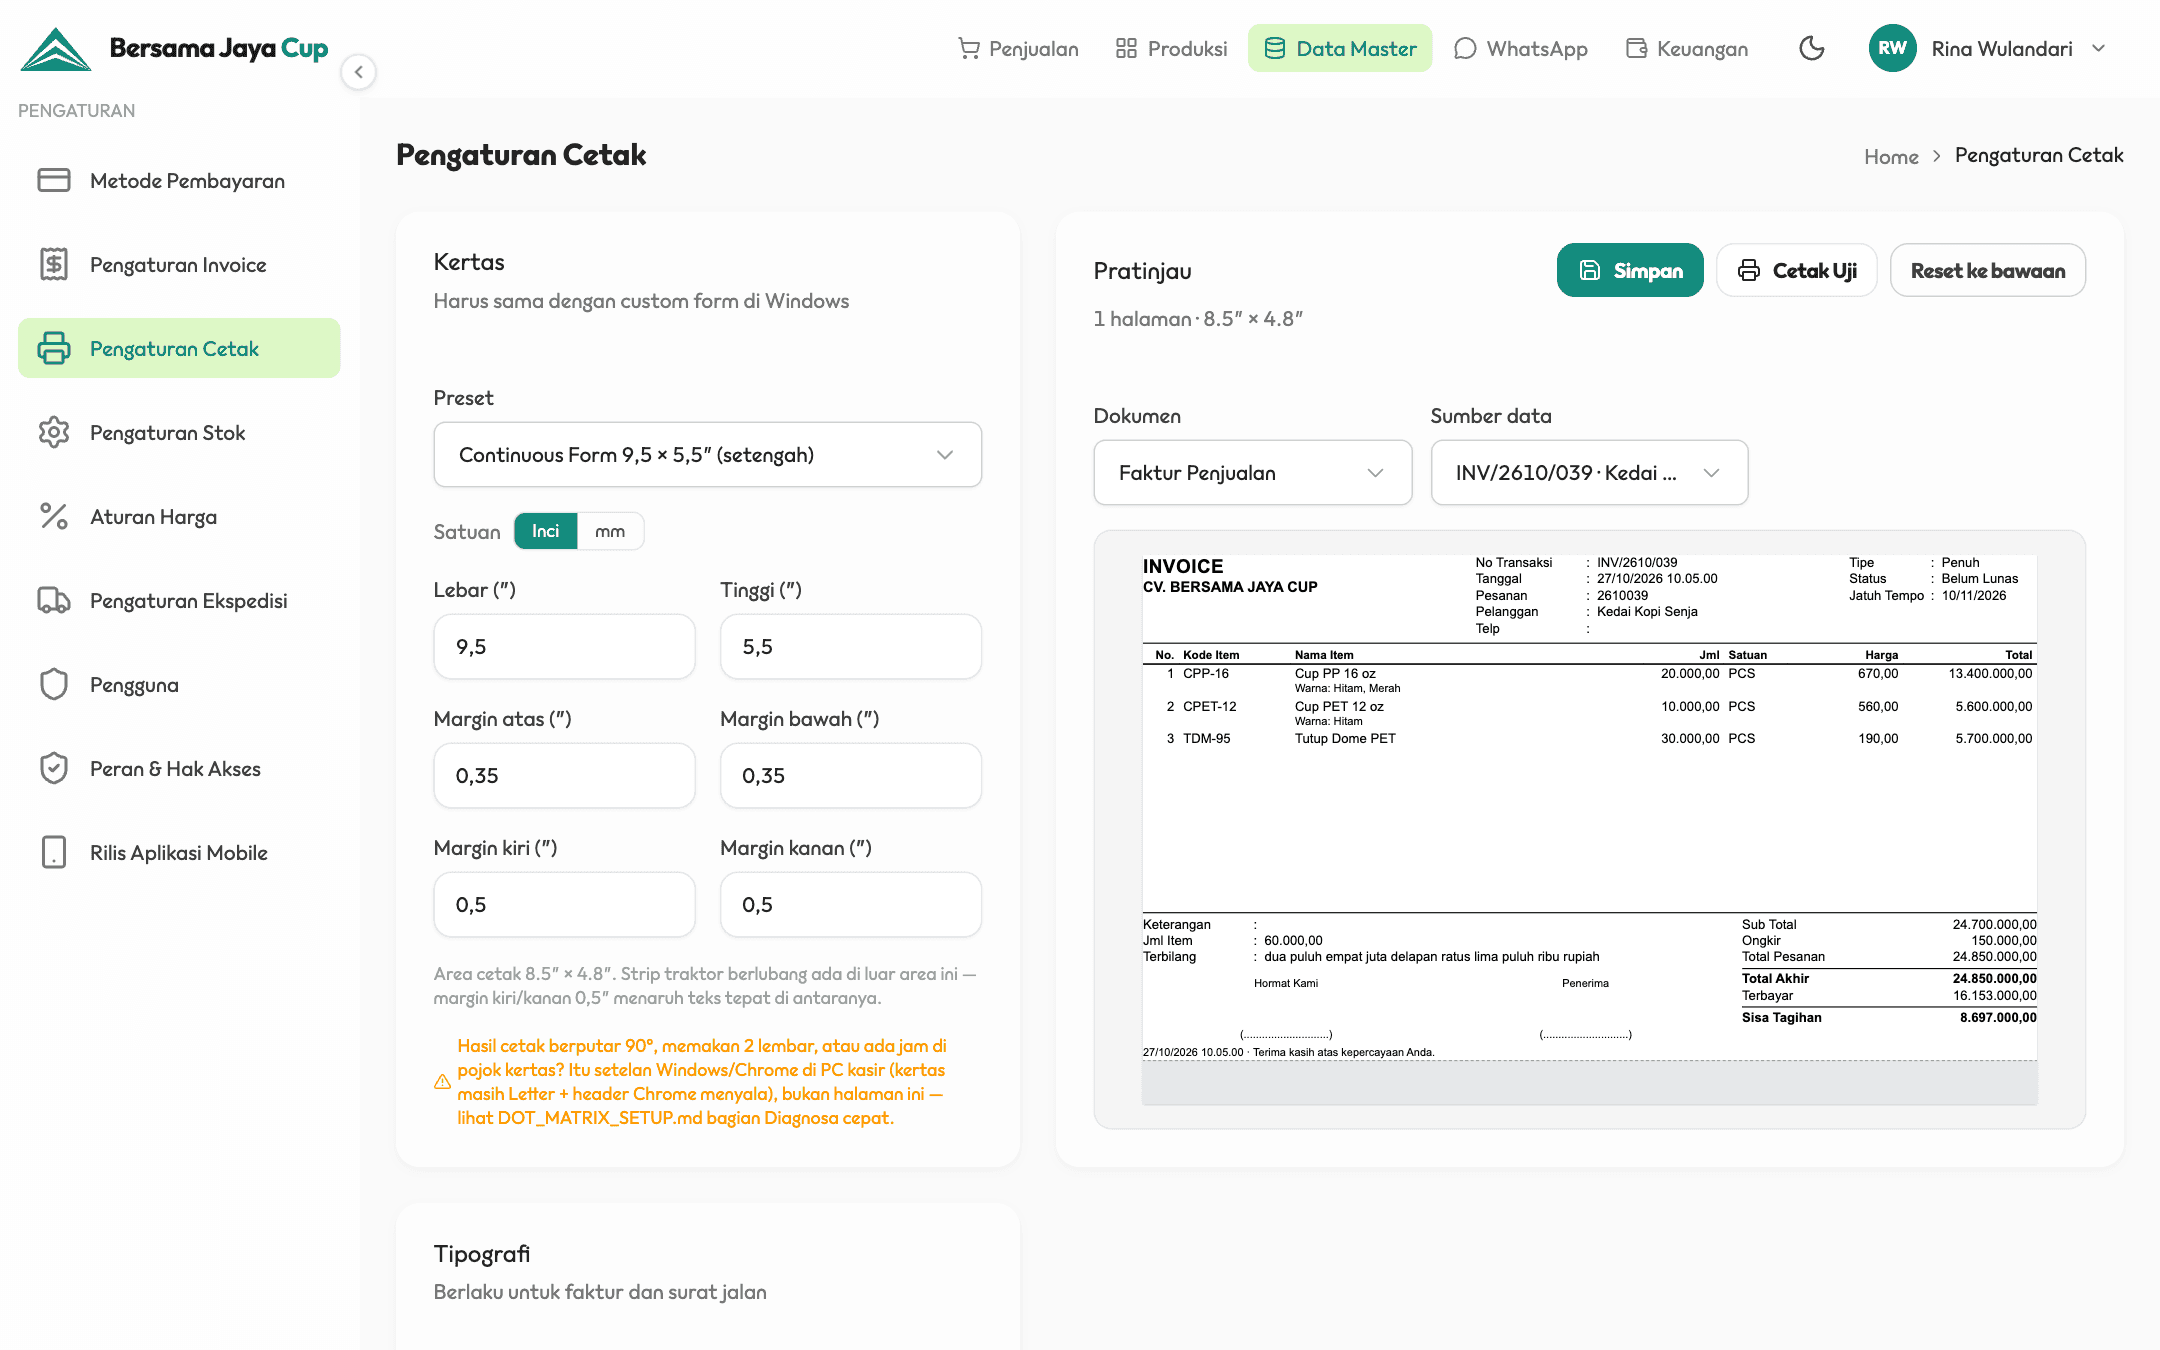
Task: Open the Preset Continuous Form dropdown
Action: 708,455
